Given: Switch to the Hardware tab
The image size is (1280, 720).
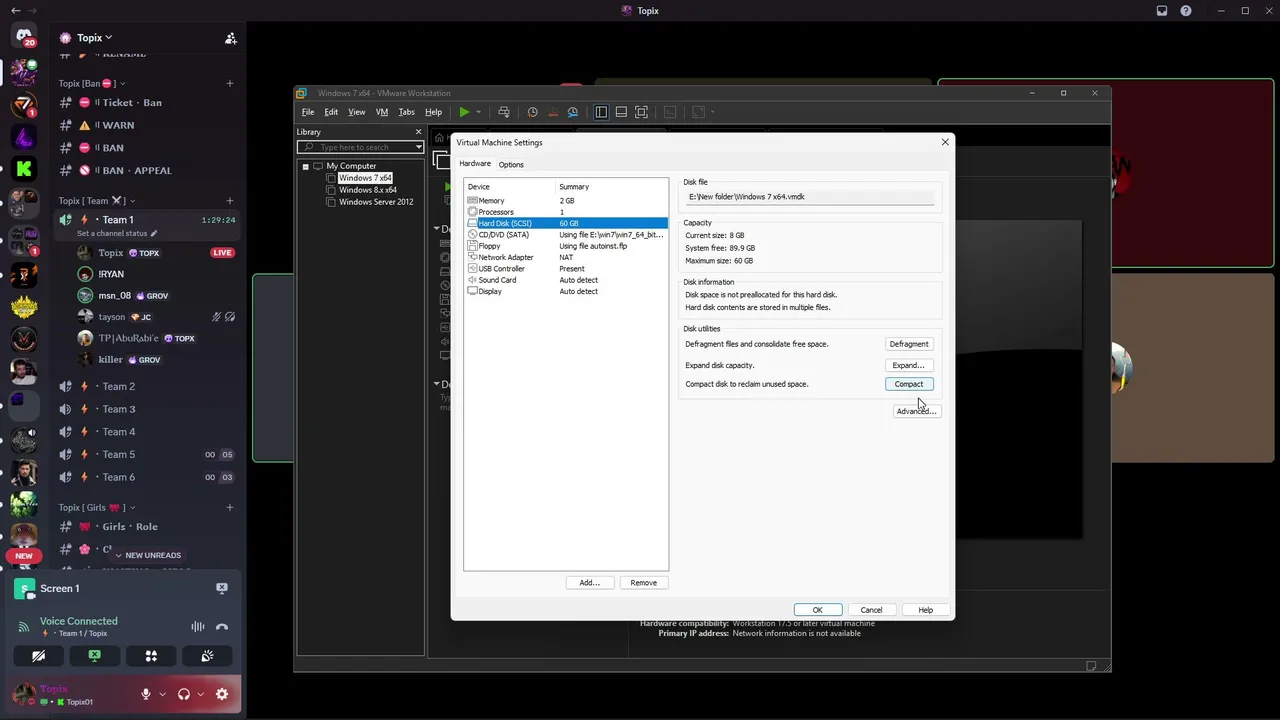Looking at the screenshot, I should pyautogui.click(x=475, y=164).
